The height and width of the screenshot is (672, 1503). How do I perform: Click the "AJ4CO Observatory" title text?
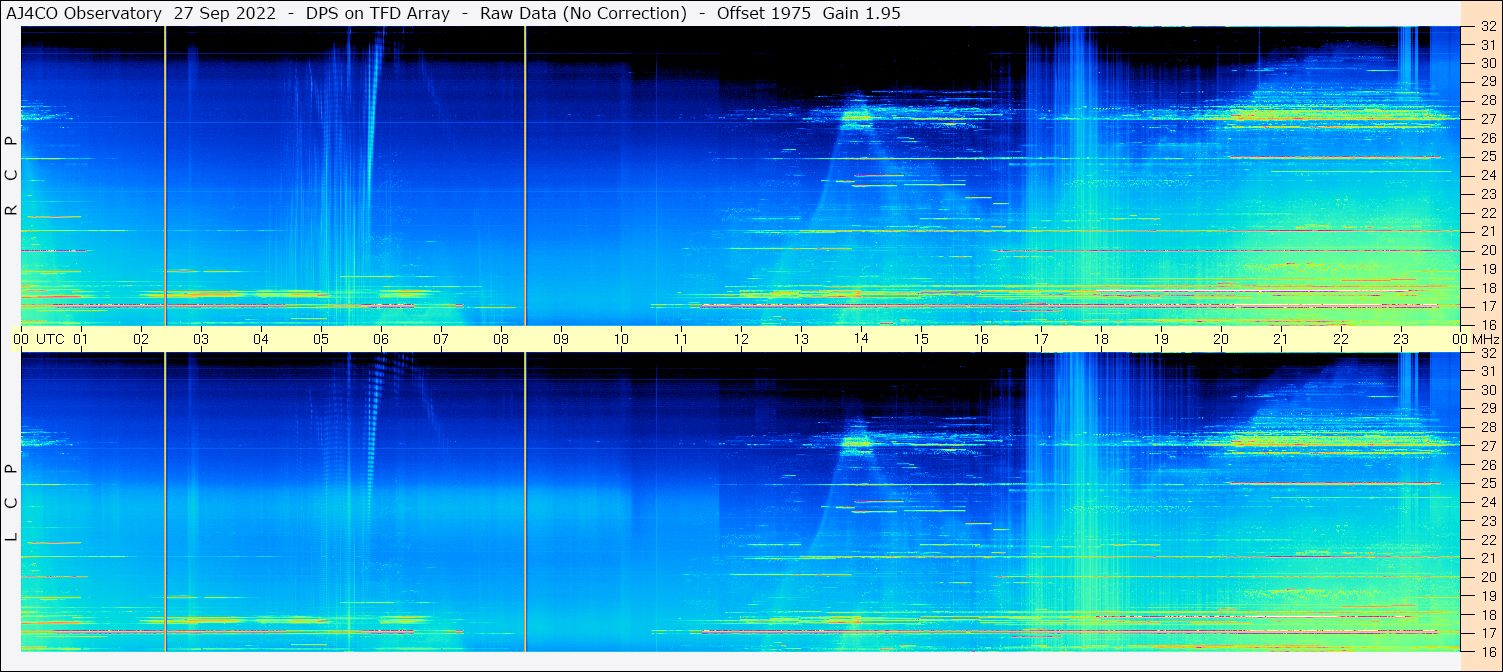tap(82, 13)
